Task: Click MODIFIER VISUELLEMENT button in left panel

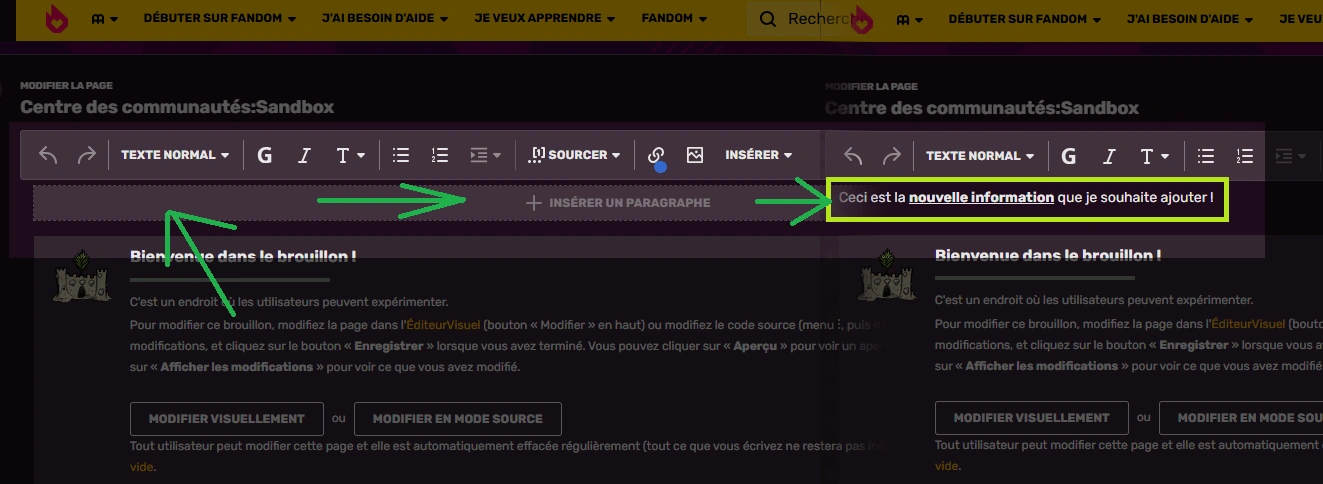Action: 227,418
